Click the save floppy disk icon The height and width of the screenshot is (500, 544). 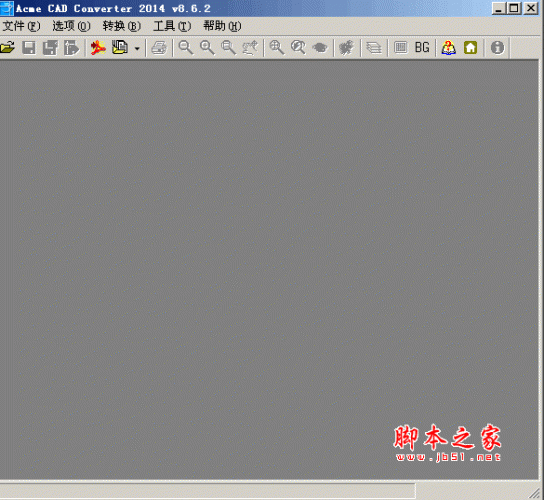(29, 48)
